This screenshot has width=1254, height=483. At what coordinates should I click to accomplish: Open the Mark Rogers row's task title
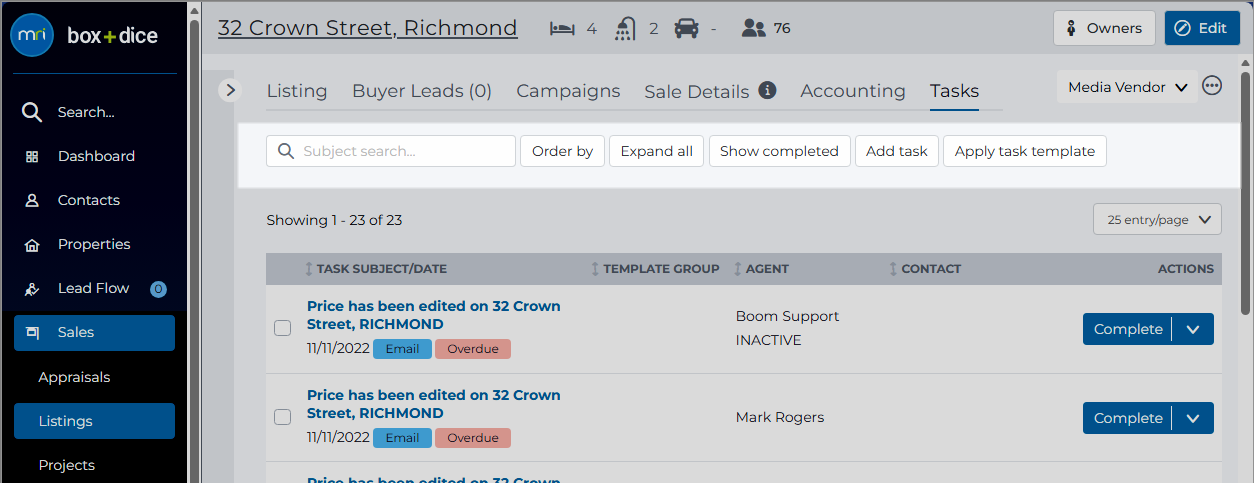434,404
